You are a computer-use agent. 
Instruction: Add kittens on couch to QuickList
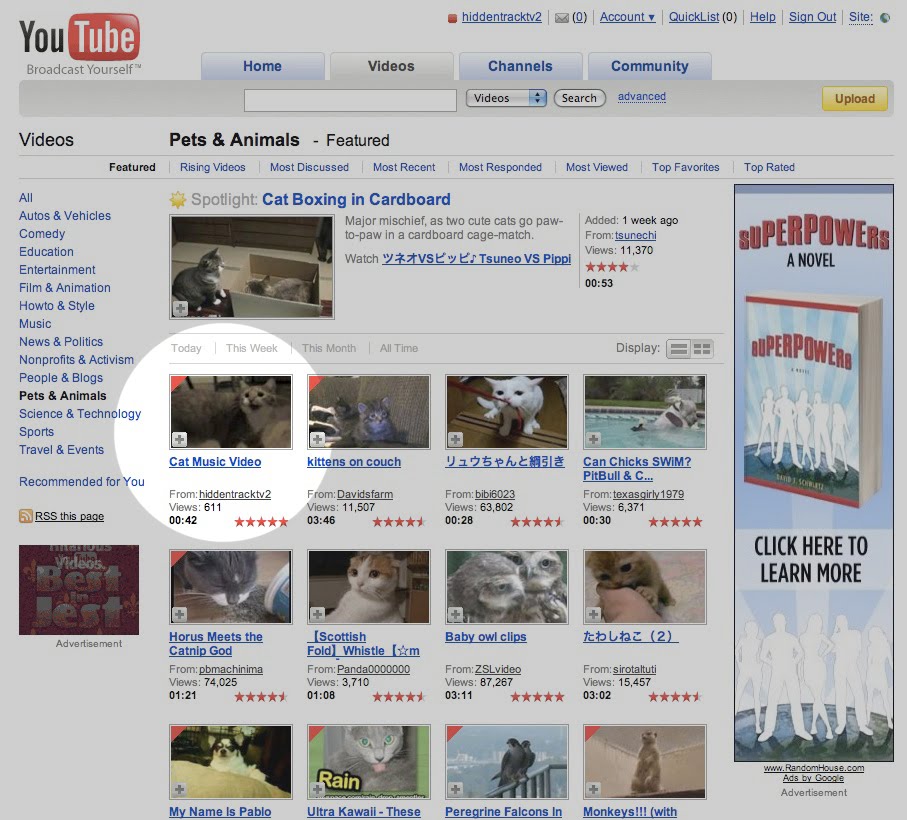point(318,439)
